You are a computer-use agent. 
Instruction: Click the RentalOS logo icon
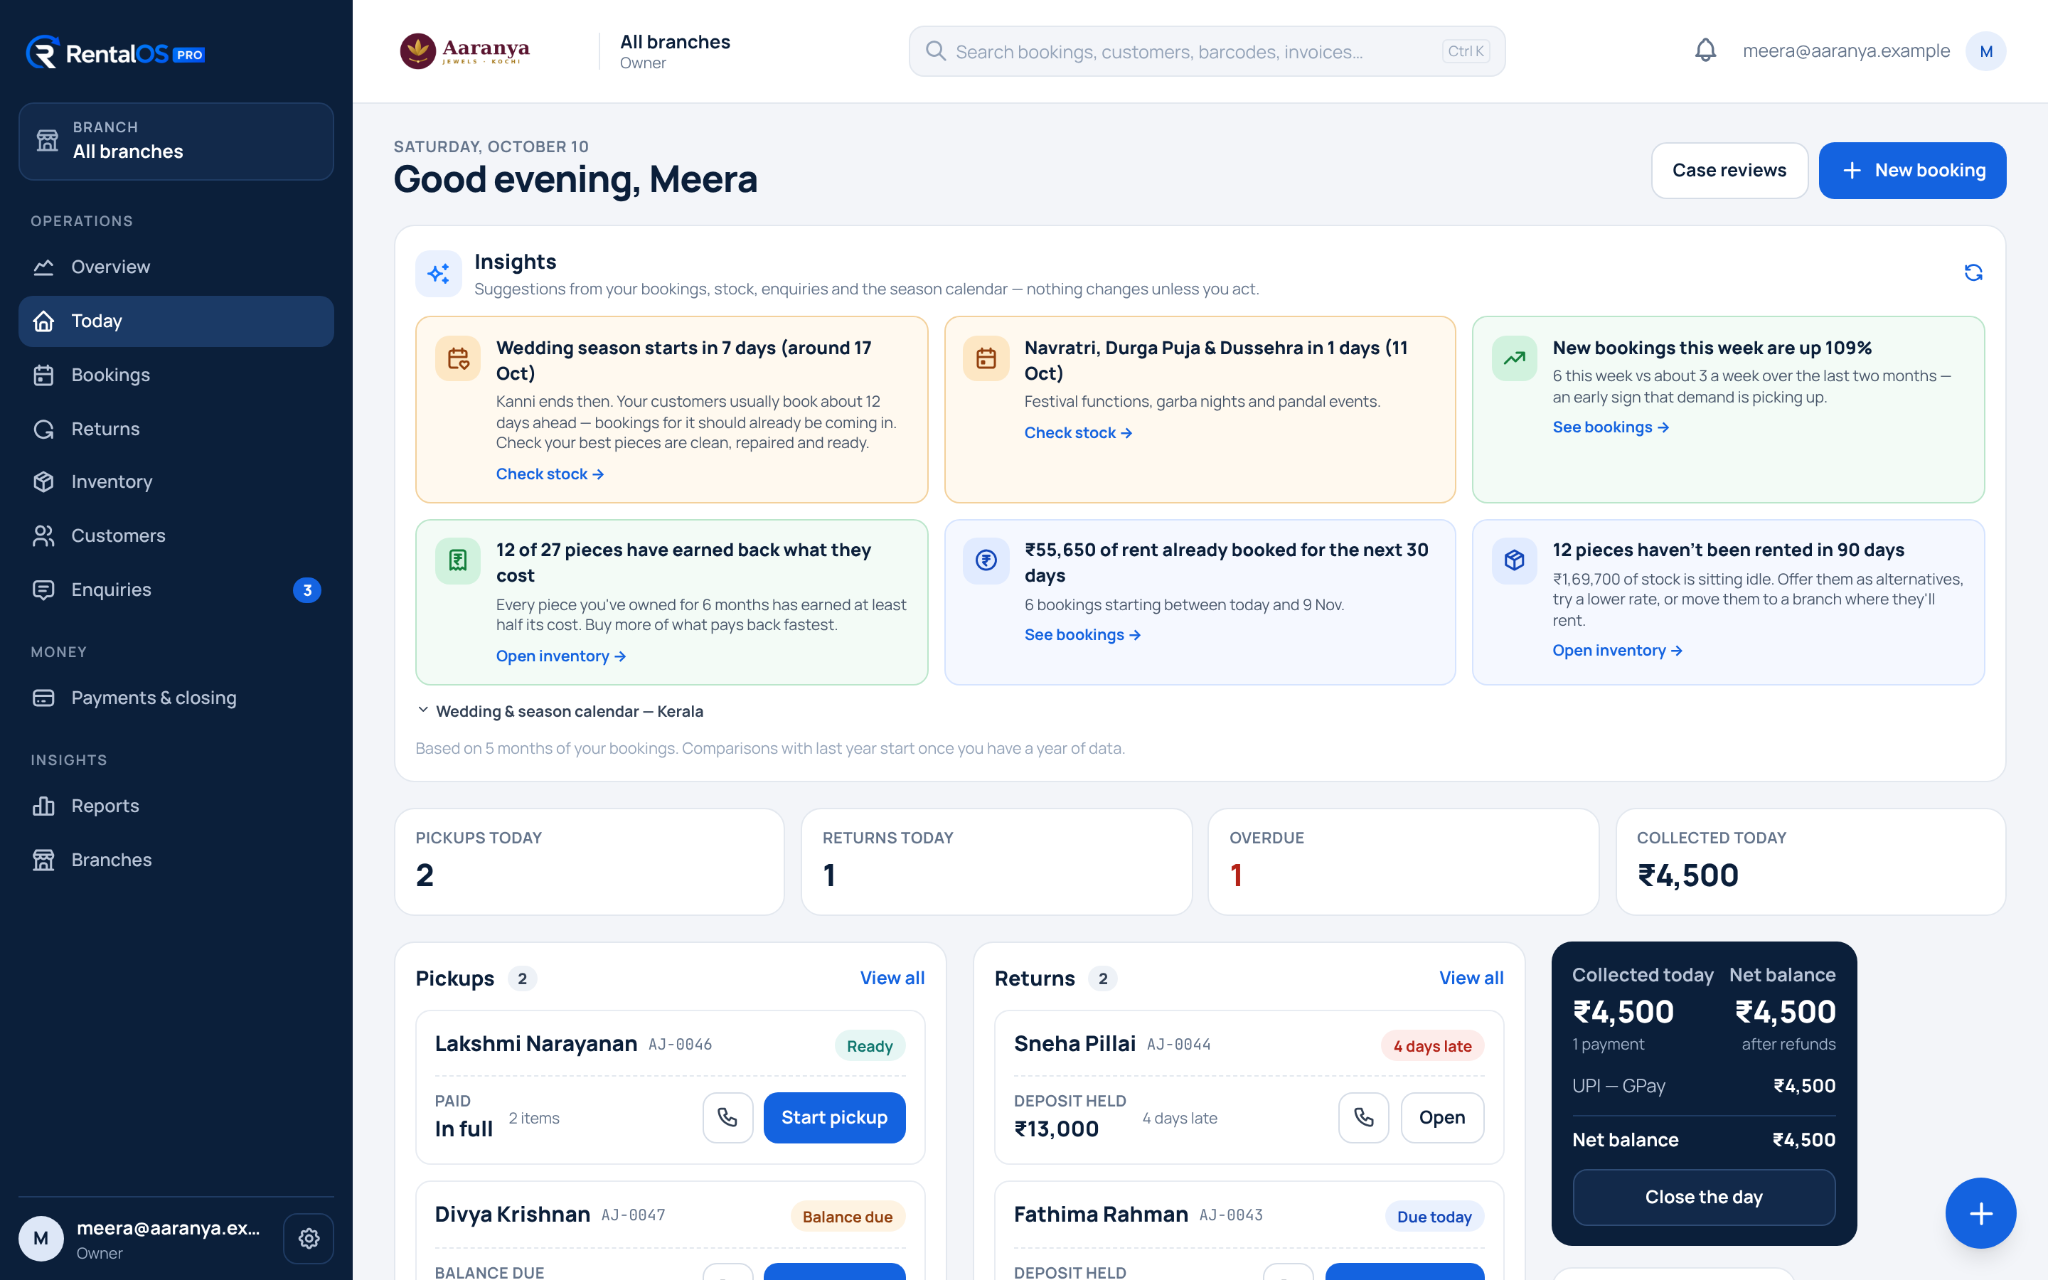point(43,53)
